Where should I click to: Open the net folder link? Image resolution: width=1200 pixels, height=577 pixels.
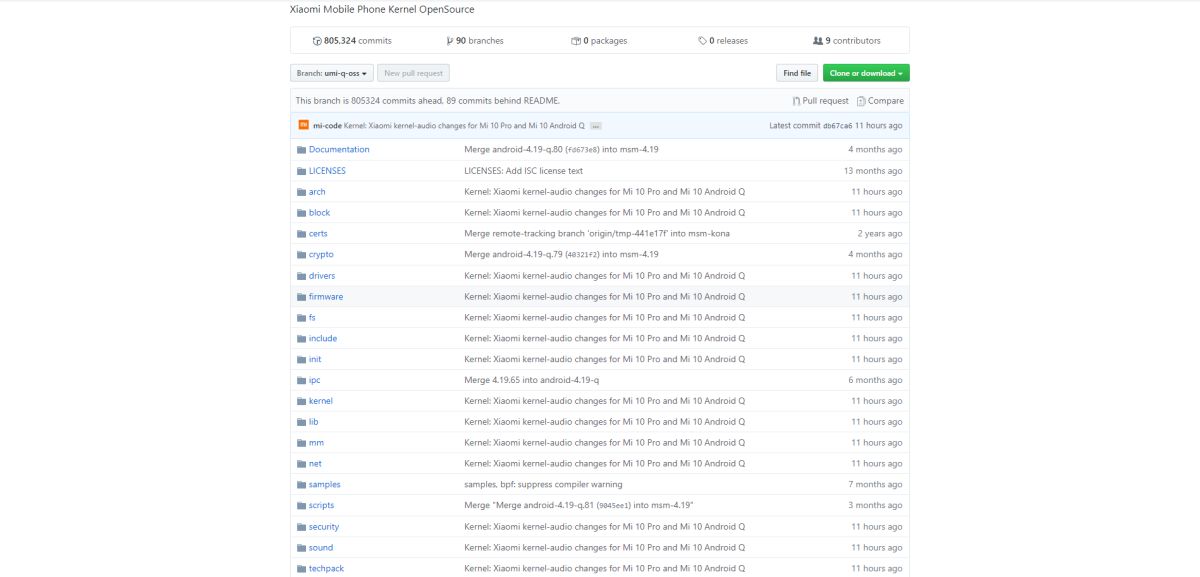[x=315, y=465]
